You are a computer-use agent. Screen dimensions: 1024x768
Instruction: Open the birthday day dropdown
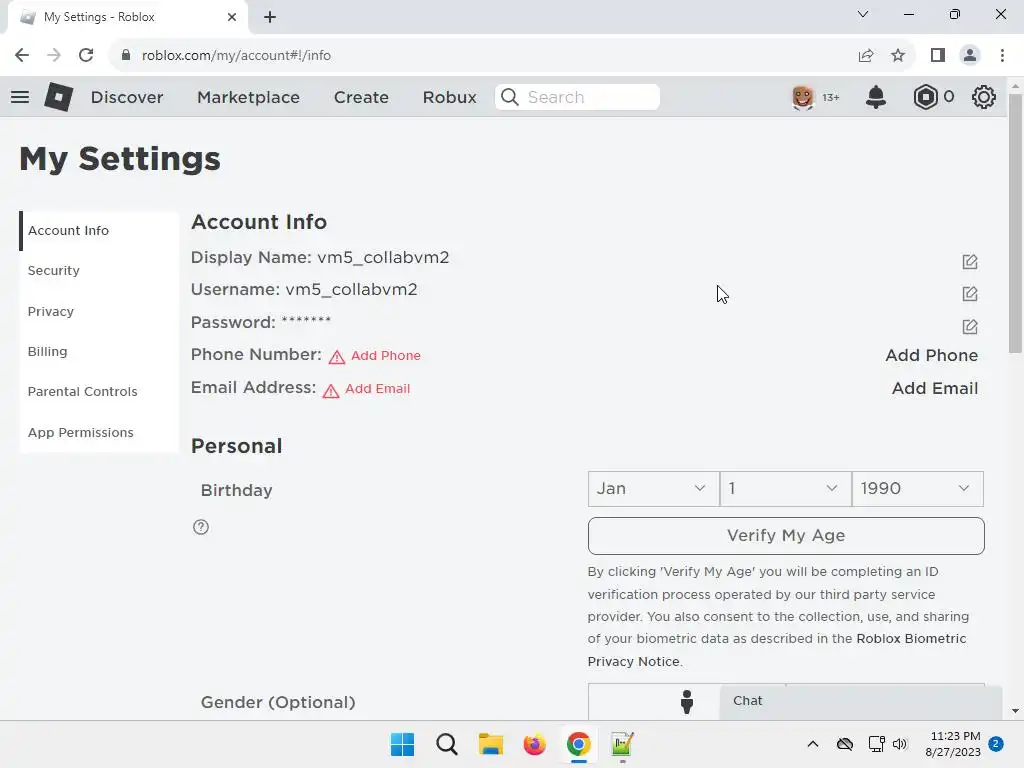click(785, 488)
